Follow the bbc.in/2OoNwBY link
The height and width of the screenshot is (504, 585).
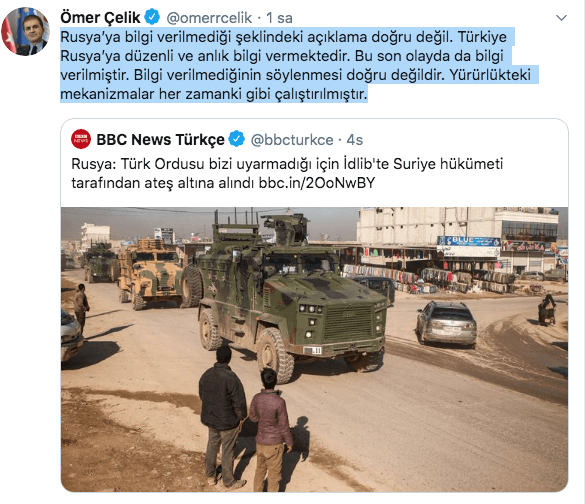click(317, 183)
